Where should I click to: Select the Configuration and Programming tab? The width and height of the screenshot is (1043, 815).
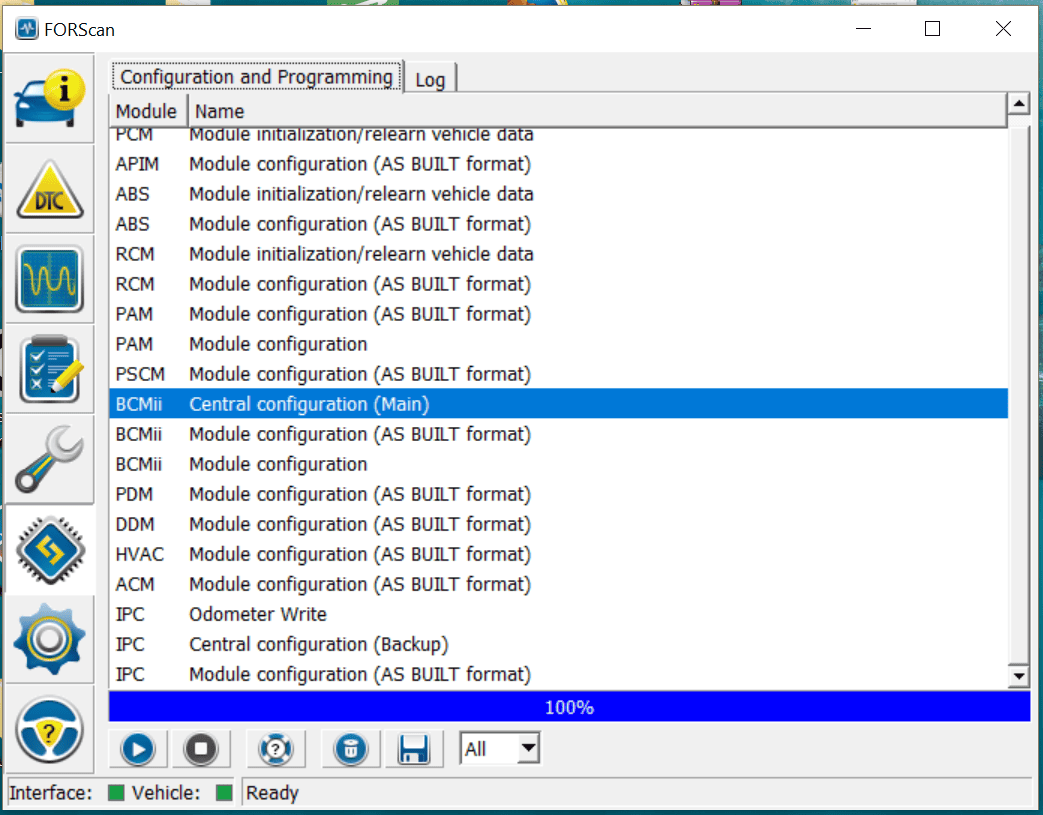pos(257,77)
